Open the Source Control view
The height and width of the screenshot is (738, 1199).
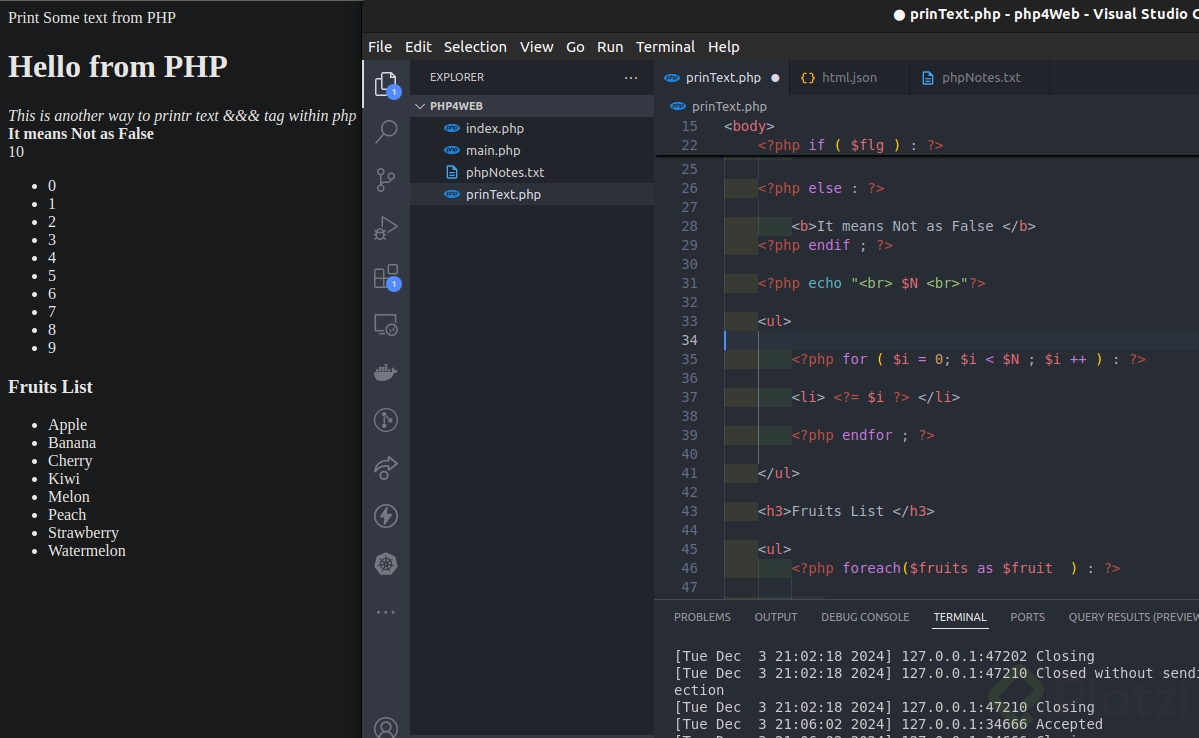coord(386,180)
